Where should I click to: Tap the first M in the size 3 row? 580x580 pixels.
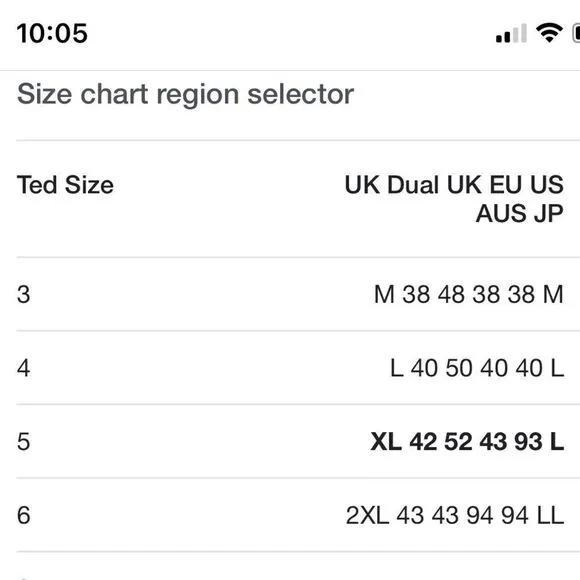pos(384,294)
